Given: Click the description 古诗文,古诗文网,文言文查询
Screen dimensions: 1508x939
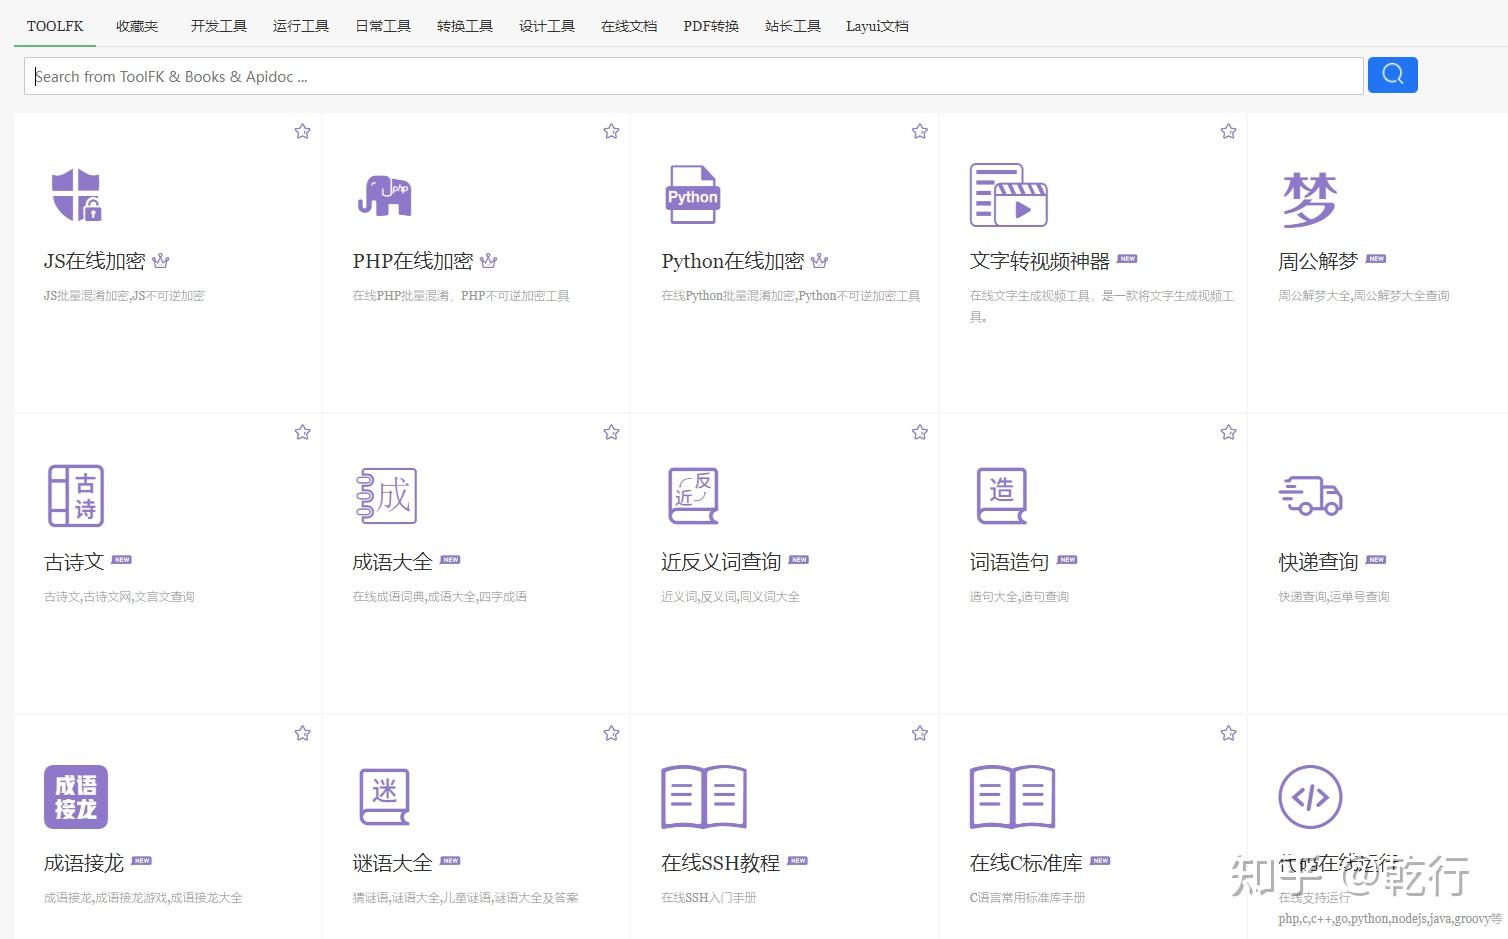Looking at the screenshot, I should [119, 597].
